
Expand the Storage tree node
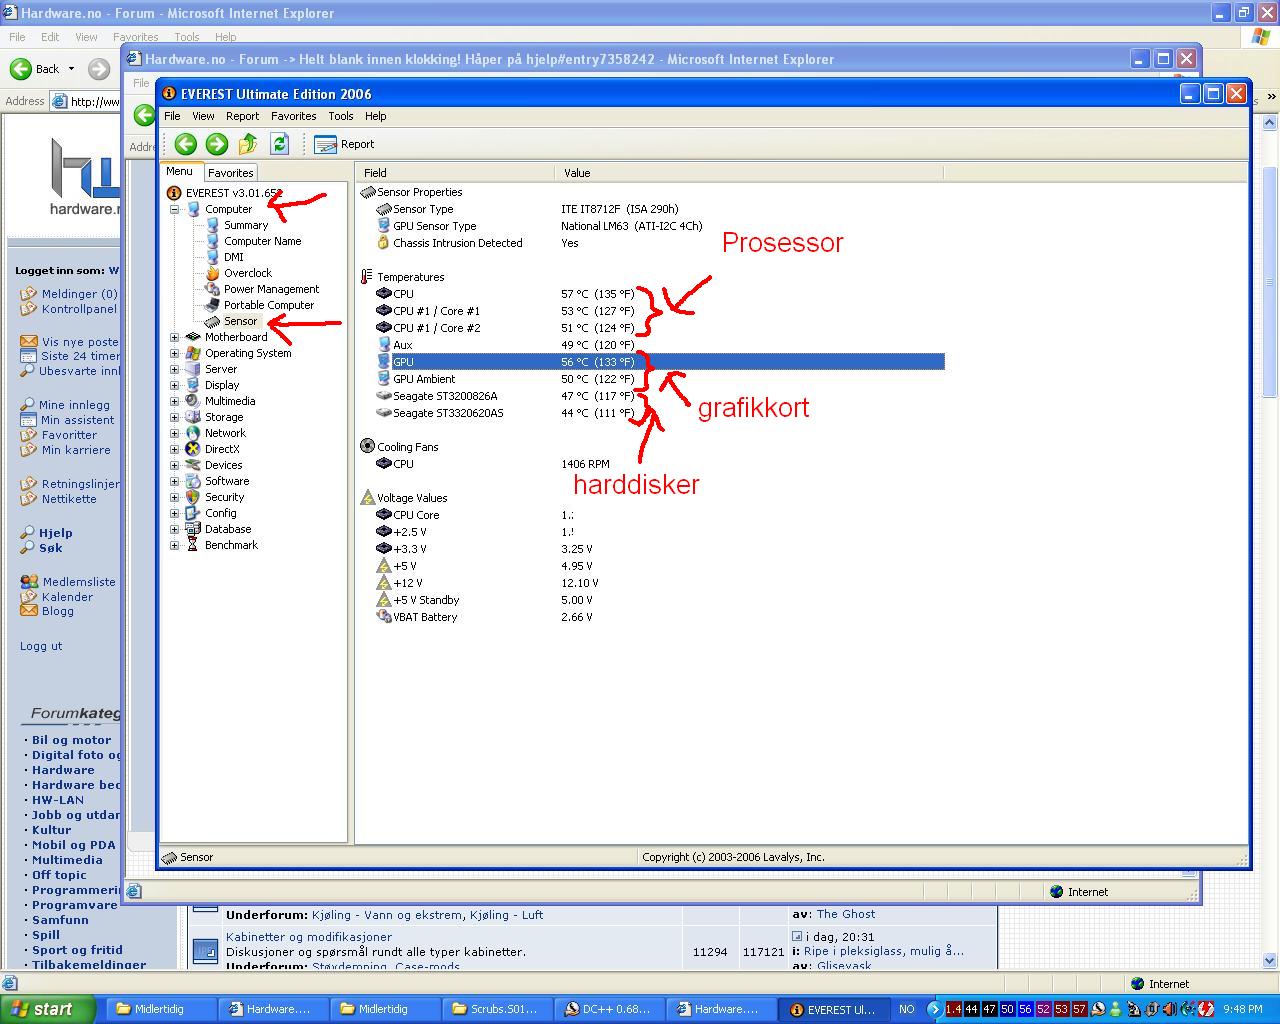pyautogui.click(x=174, y=417)
